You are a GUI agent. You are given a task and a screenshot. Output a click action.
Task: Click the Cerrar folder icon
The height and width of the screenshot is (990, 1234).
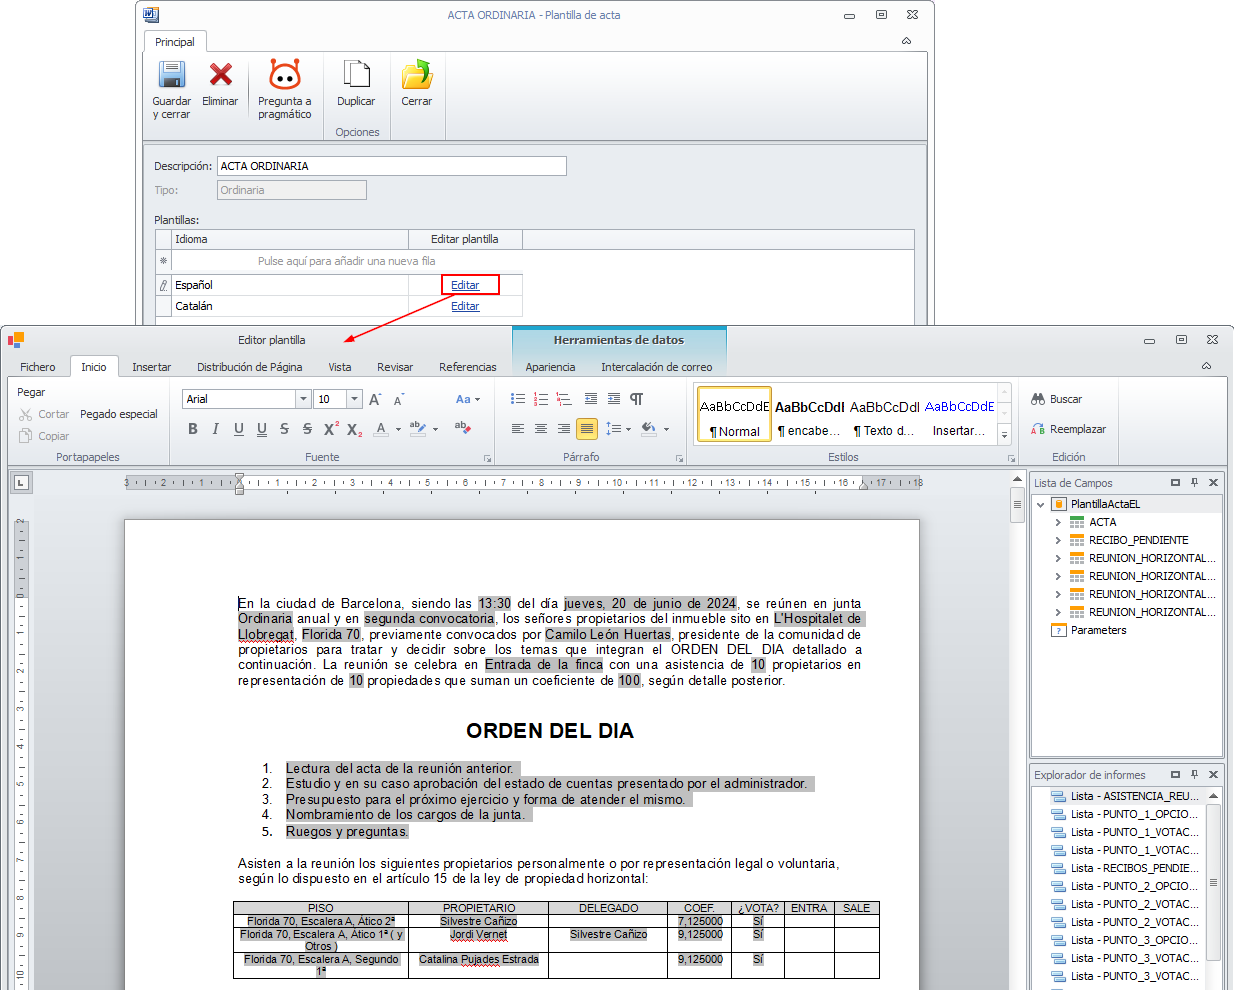click(417, 74)
